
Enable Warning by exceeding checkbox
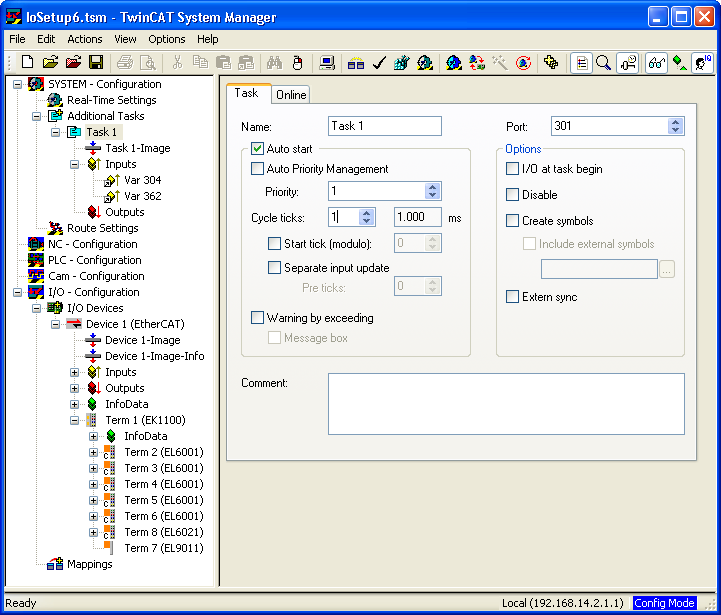[x=258, y=317]
